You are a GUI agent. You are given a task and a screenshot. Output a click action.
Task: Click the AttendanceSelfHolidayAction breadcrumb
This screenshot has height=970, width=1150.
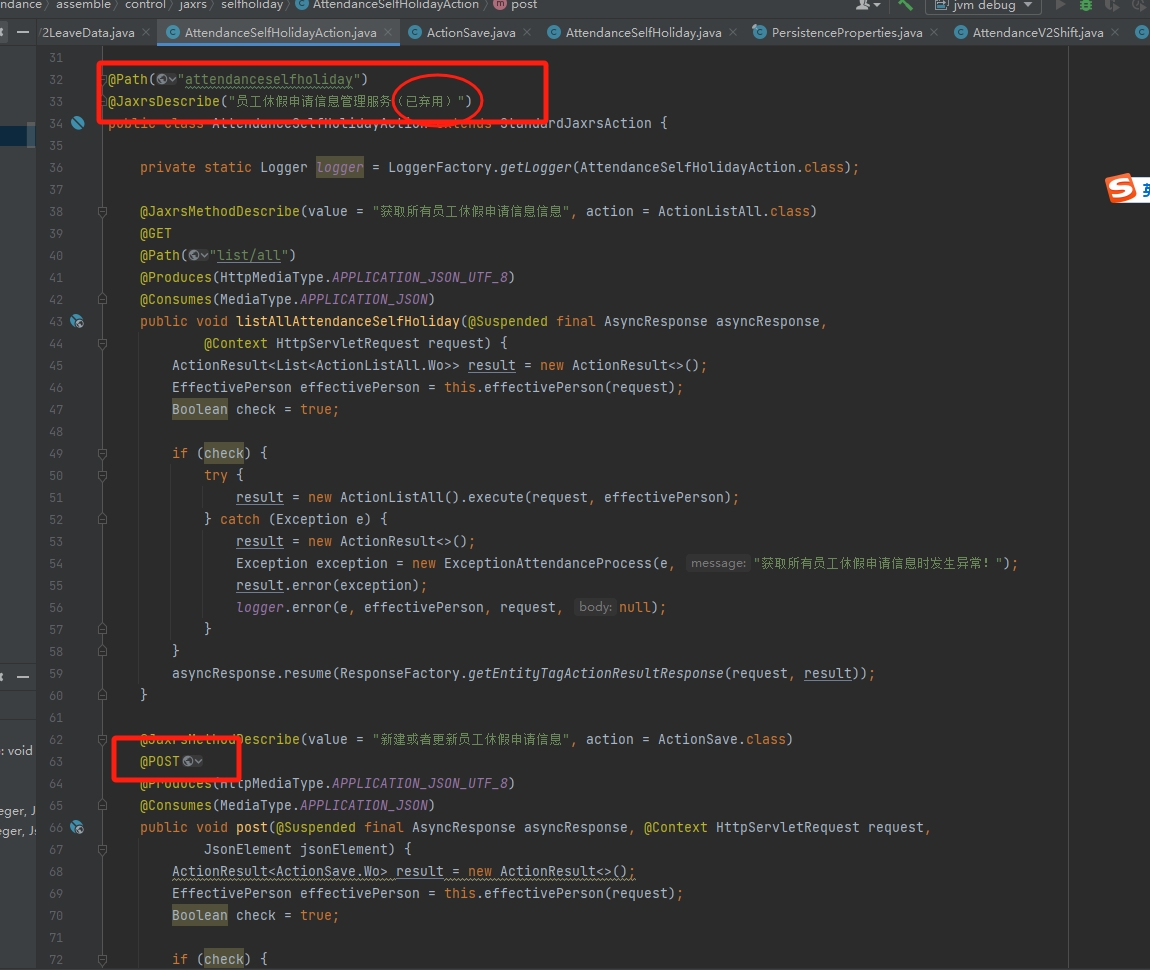395,4
